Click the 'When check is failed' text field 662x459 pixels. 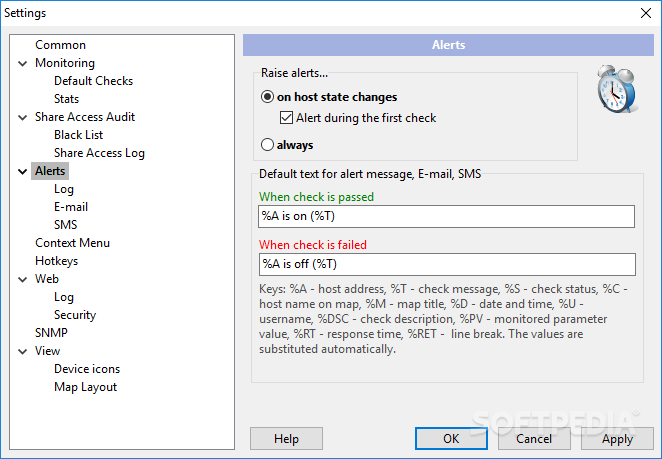coord(447,264)
